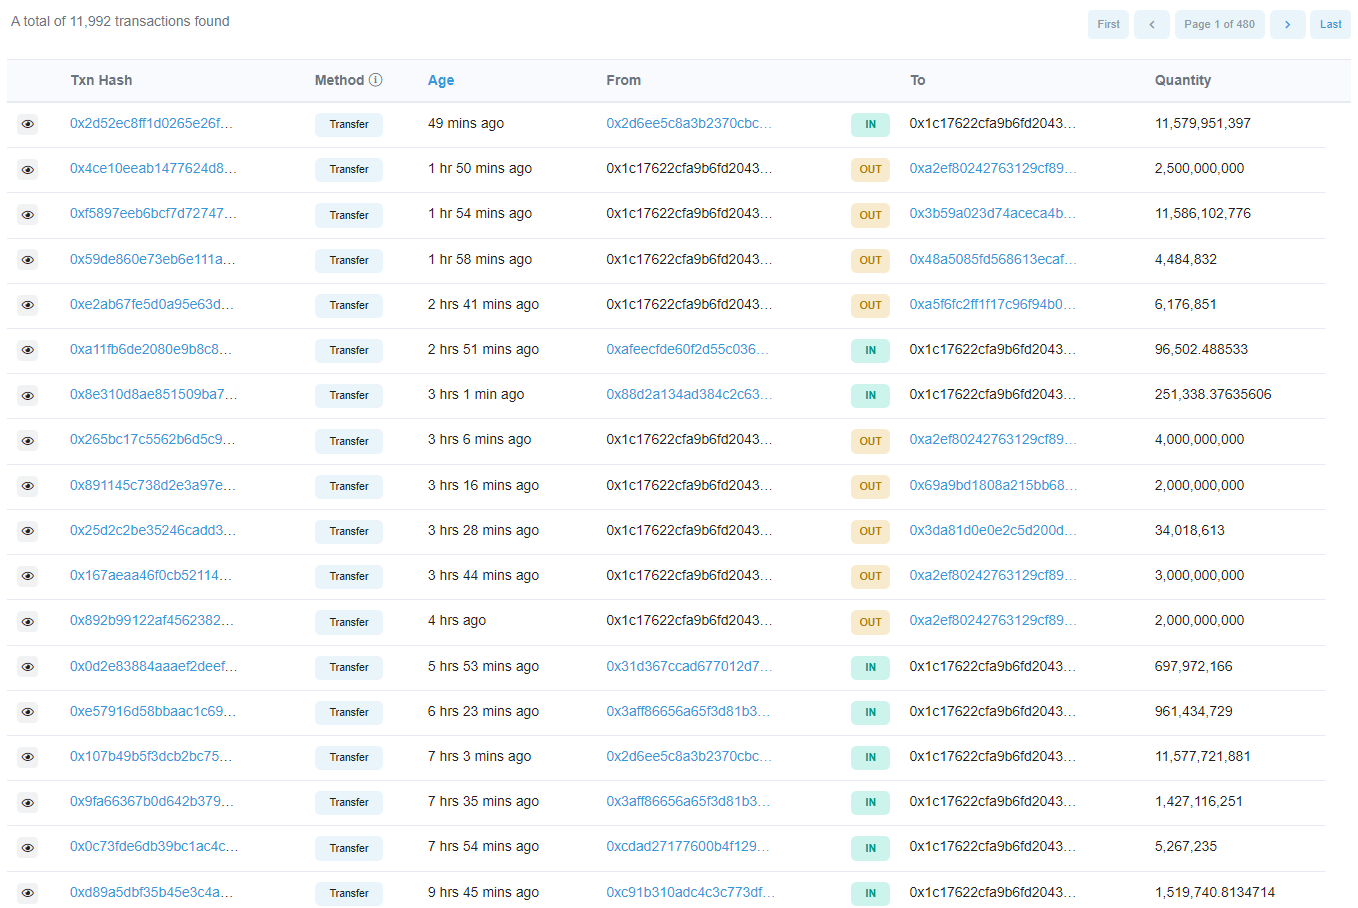Click the Quantity column header
Viewport: 1358px width, 908px height.
click(1182, 80)
